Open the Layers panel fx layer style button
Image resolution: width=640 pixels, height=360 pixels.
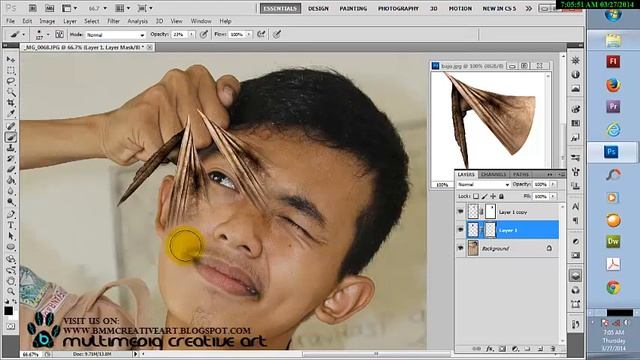[x=490, y=349]
